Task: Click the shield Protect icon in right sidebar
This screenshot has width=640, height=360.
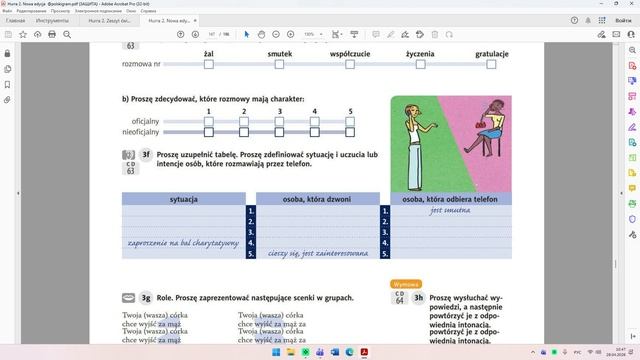Action: [632, 219]
